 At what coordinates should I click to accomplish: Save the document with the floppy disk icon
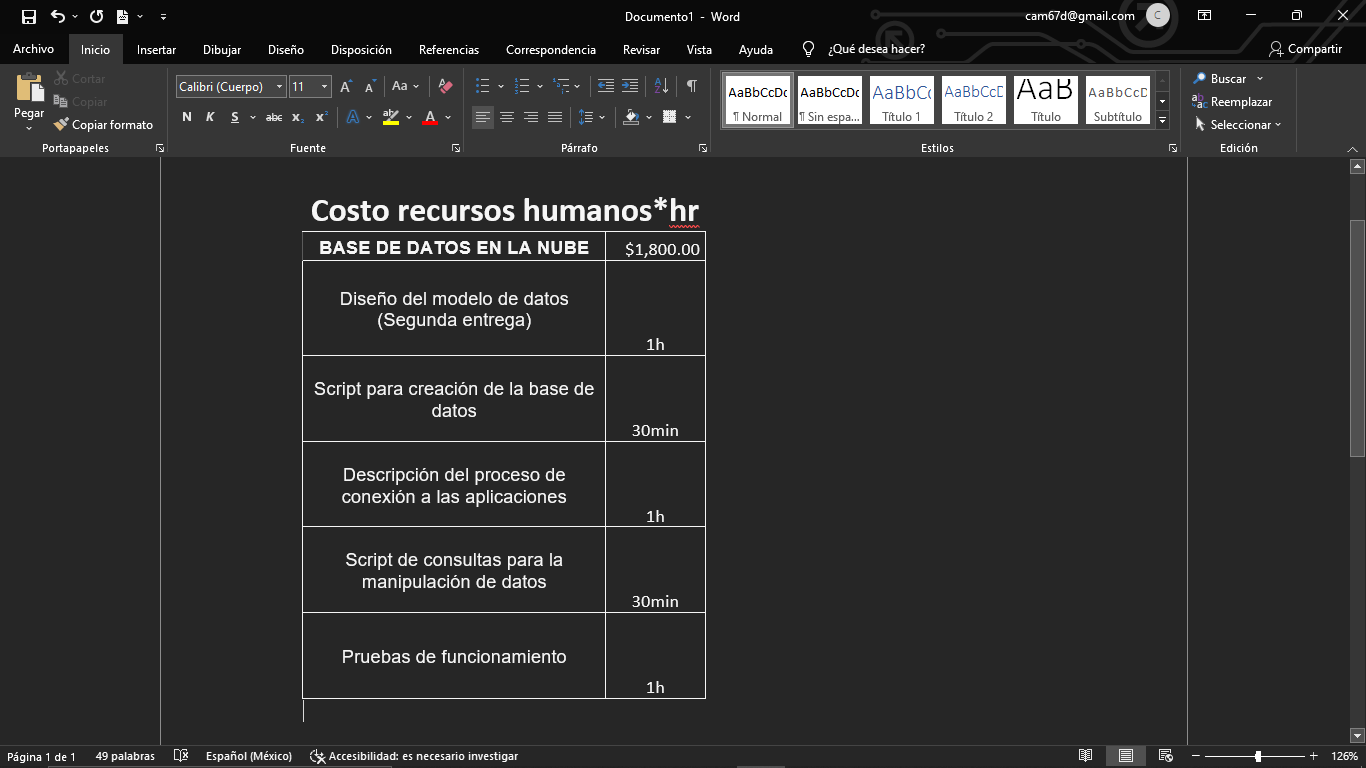29,16
